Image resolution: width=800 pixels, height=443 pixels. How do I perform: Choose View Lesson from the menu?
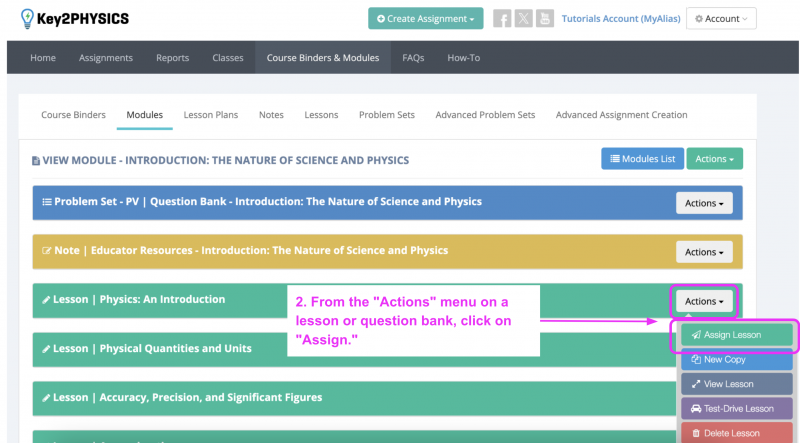tap(738, 384)
